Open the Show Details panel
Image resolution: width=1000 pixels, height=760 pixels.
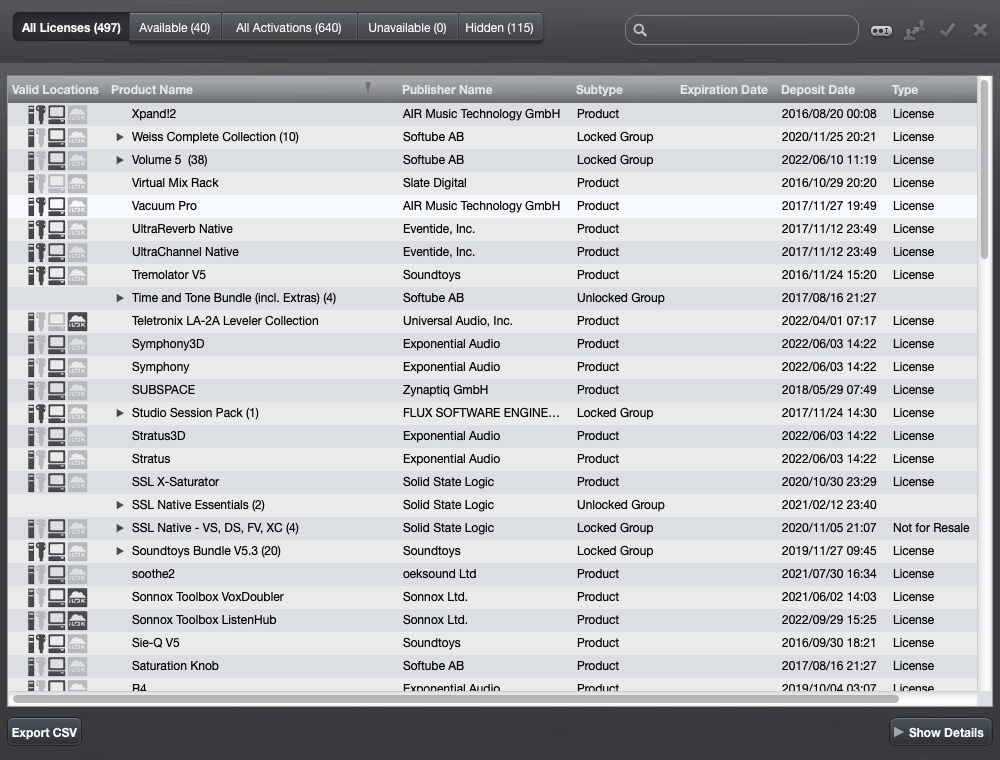(940, 733)
